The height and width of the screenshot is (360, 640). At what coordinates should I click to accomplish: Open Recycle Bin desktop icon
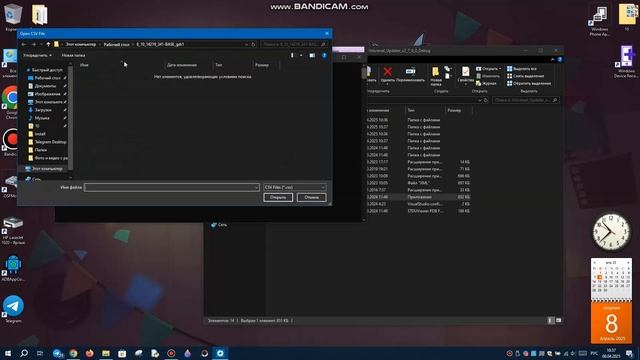(x=13, y=17)
